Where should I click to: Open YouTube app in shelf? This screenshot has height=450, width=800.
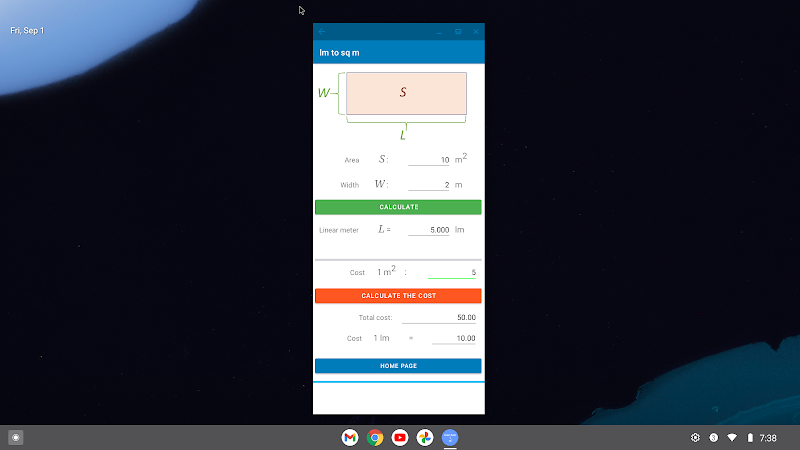[x=400, y=438]
